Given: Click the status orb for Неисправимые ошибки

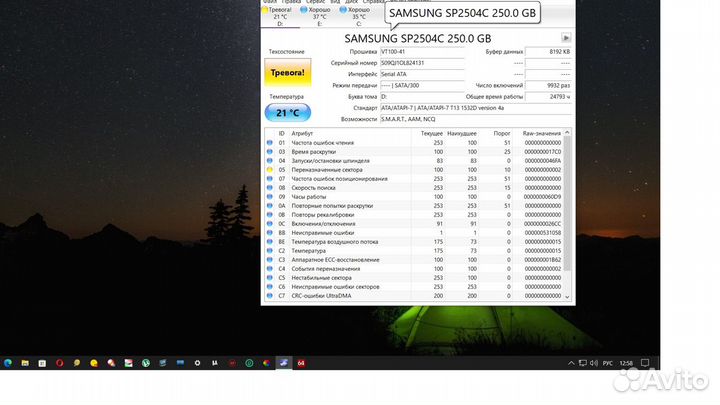Looking at the screenshot, I should pyautogui.click(x=270, y=233).
